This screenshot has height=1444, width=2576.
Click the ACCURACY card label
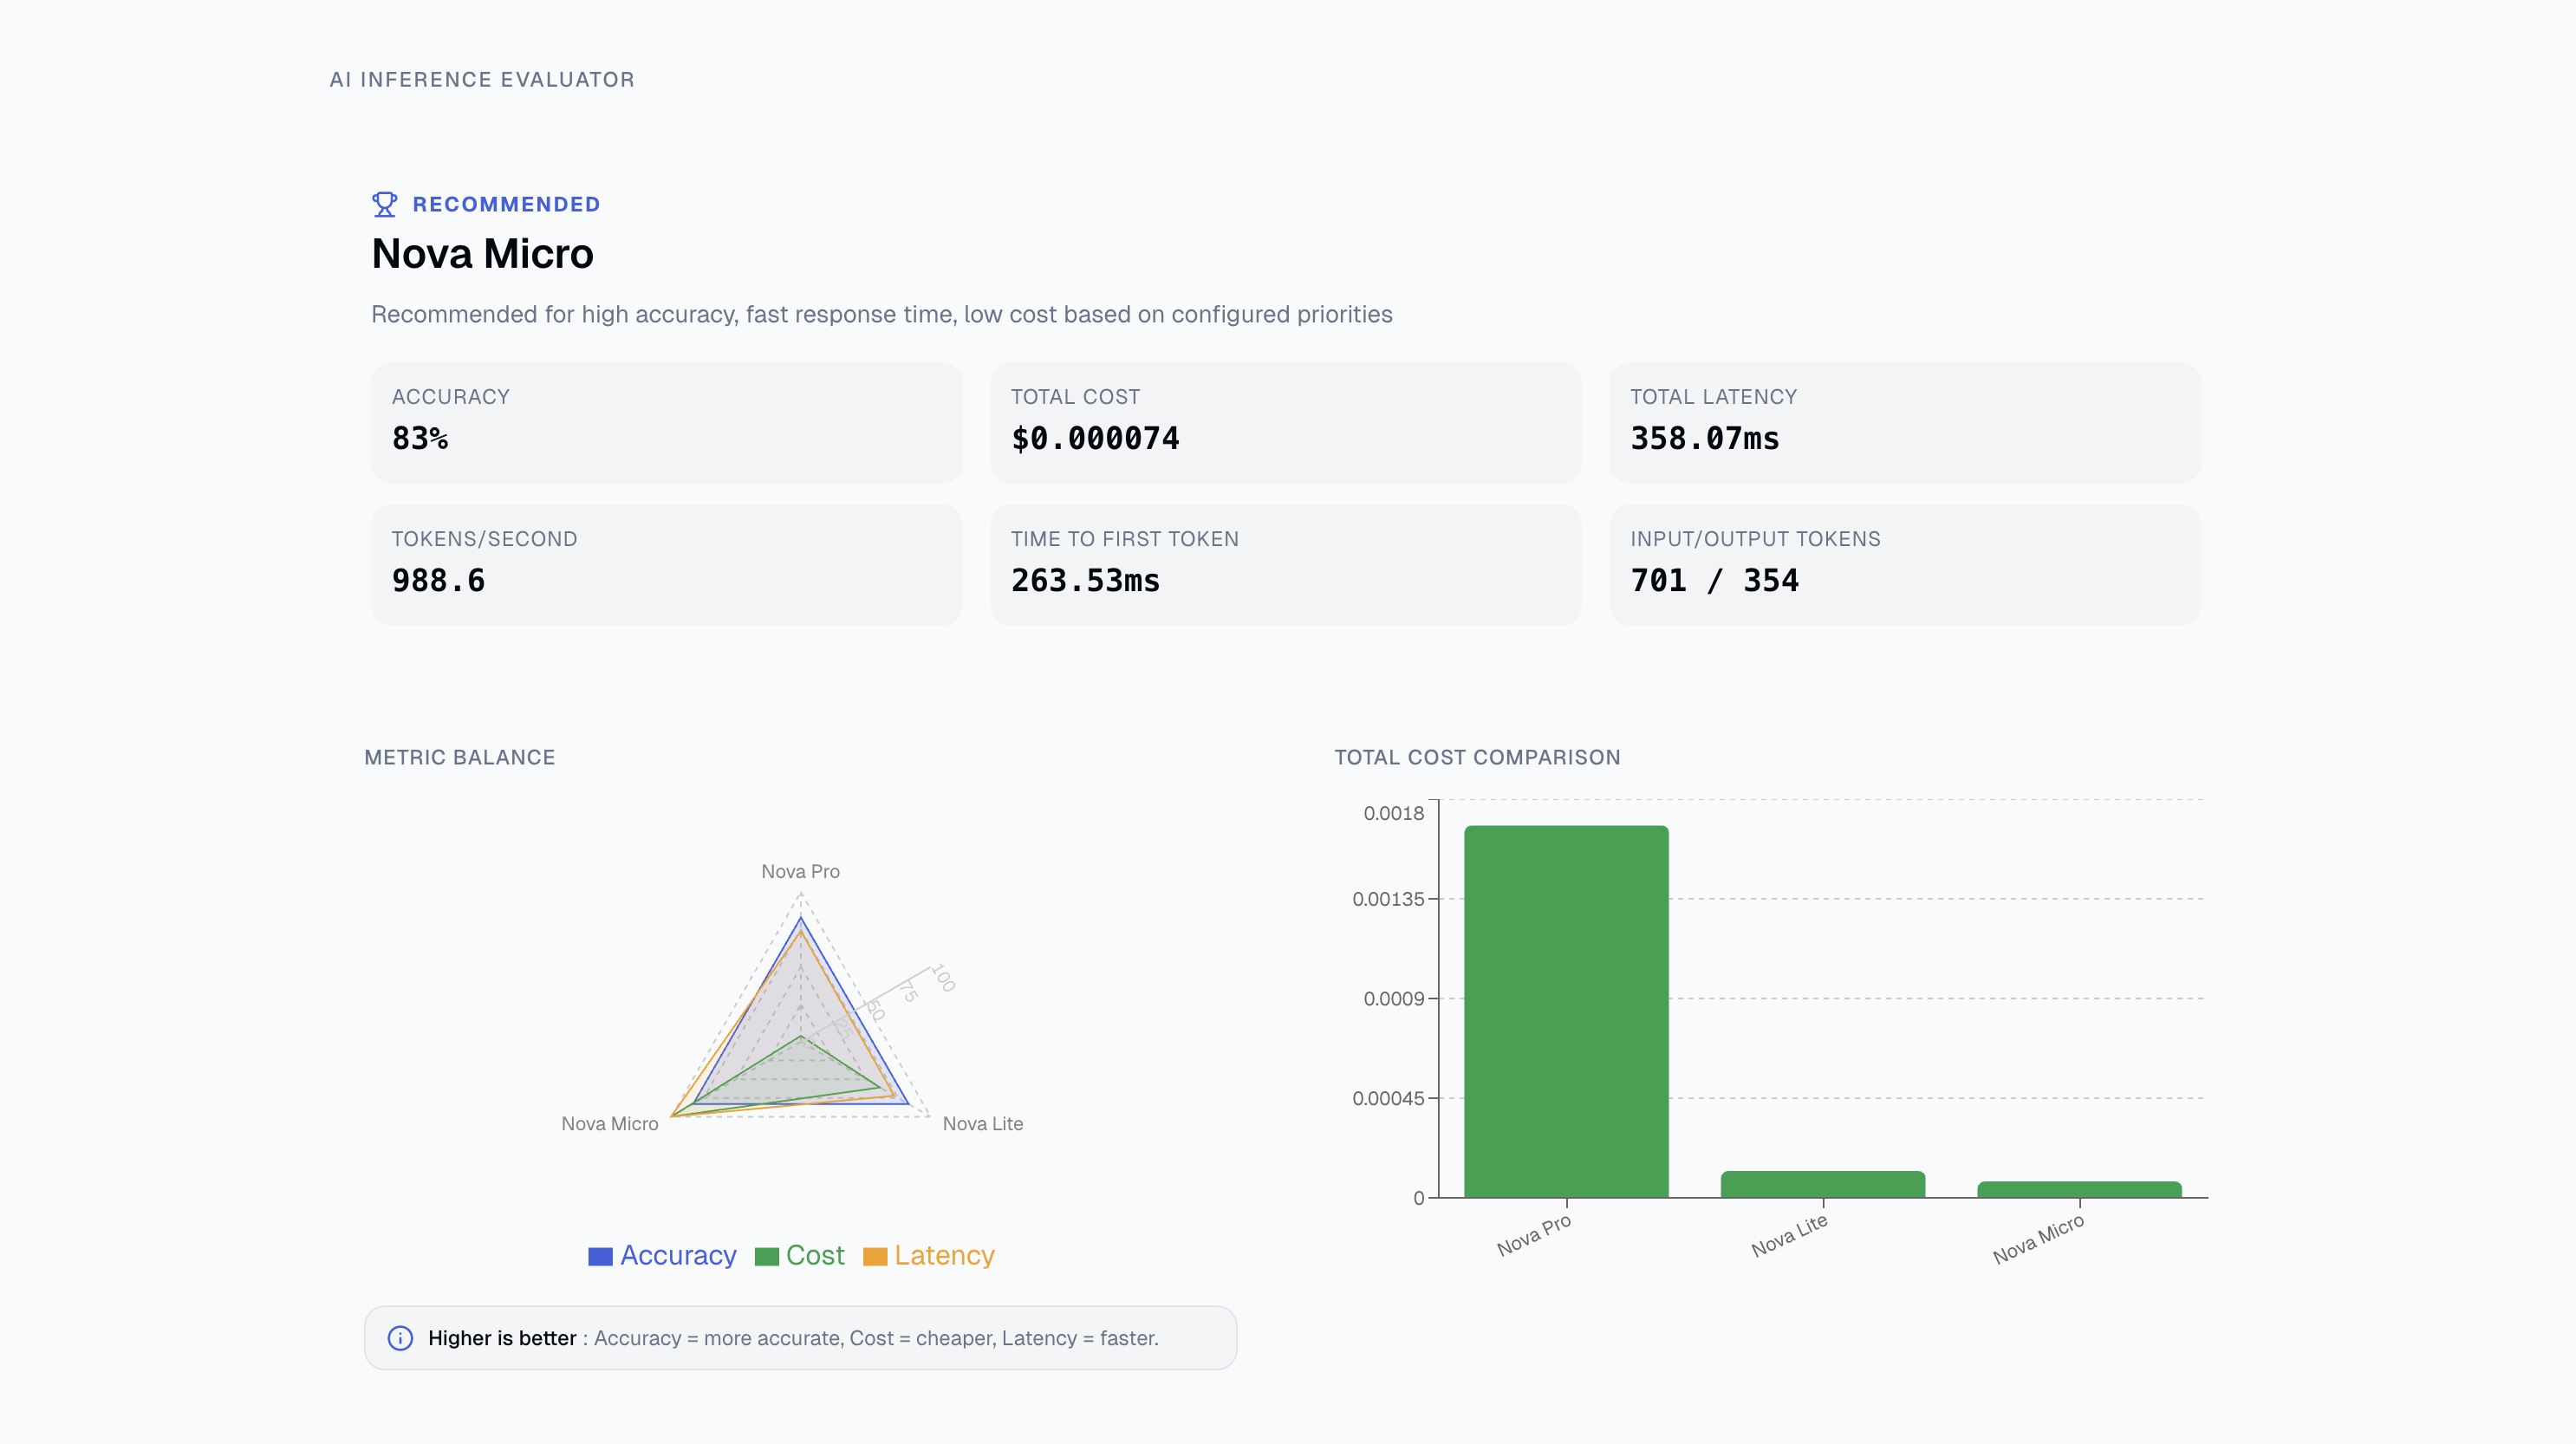coord(451,396)
